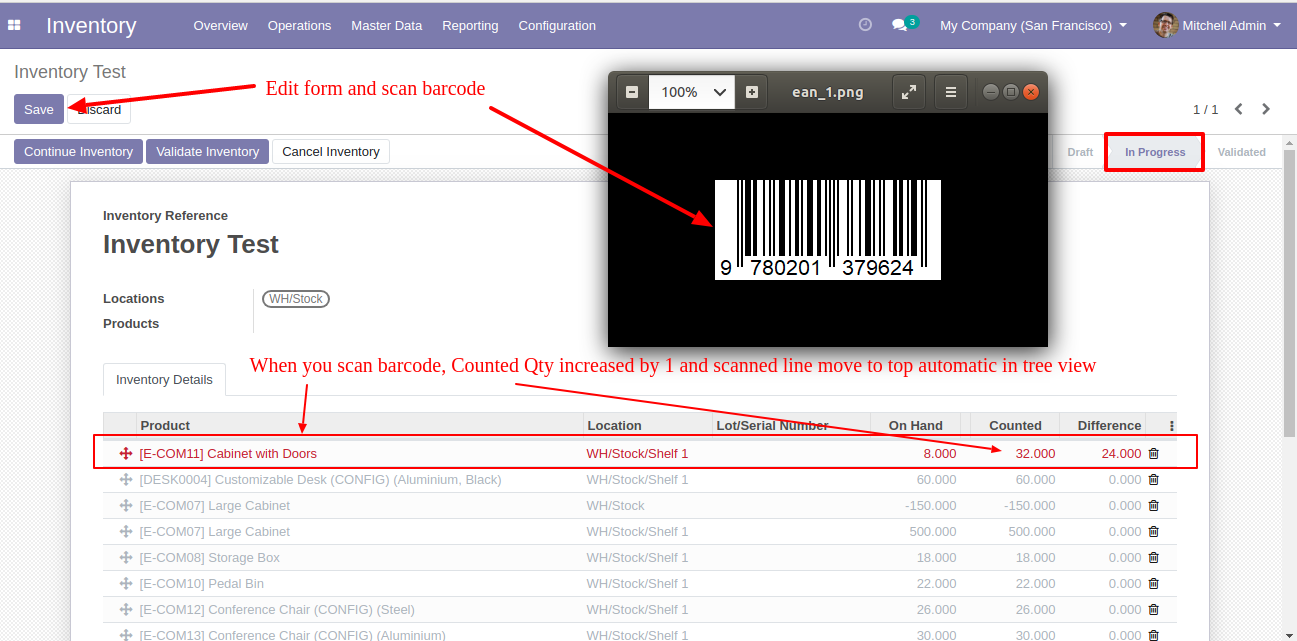Go to next record arrow
The width and height of the screenshot is (1297, 641).
(1266, 109)
